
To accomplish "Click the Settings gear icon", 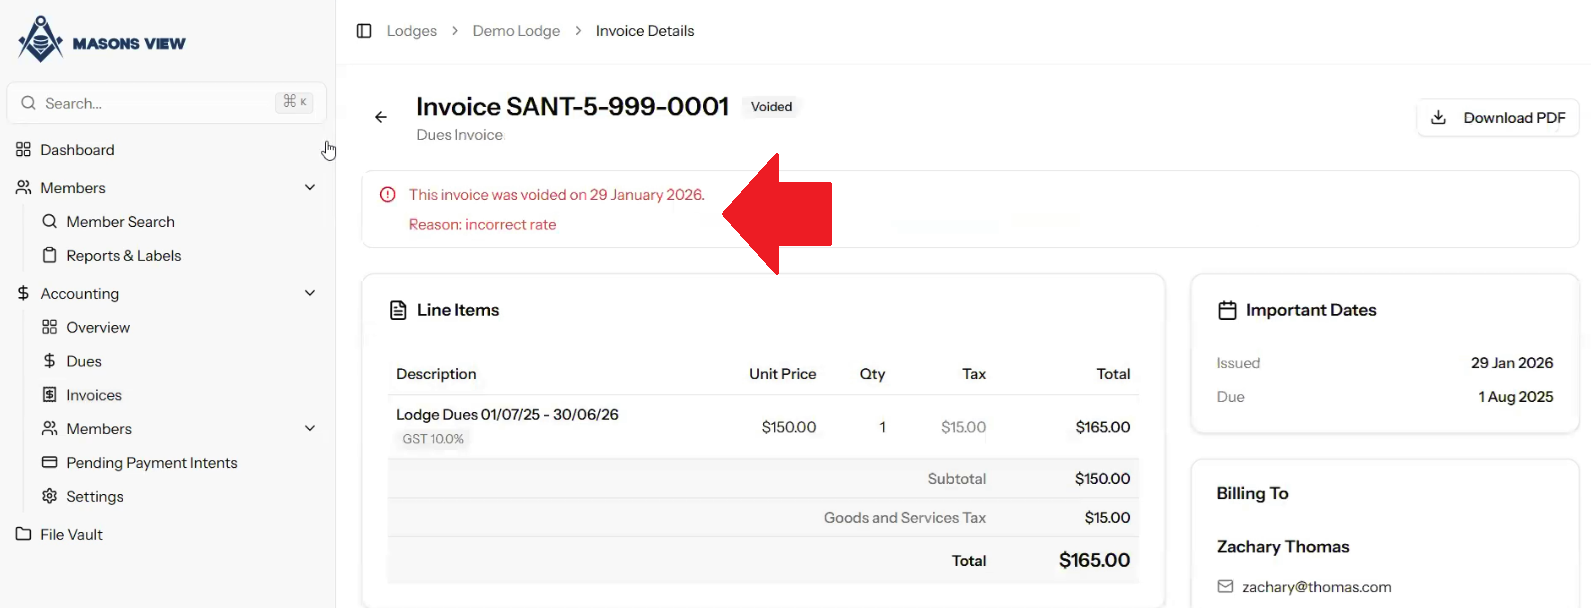I will click(x=49, y=496).
